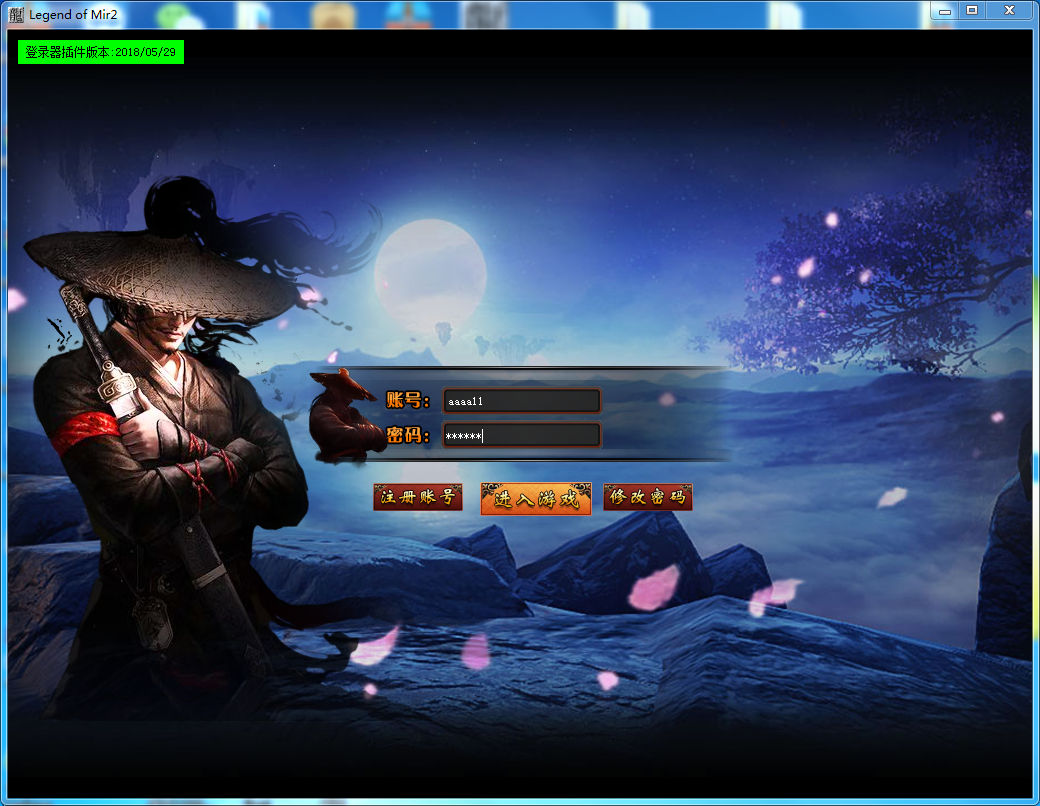Close the Legend of Mir2 window
The width and height of the screenshot is (1040, 806).
point(1010,10)
